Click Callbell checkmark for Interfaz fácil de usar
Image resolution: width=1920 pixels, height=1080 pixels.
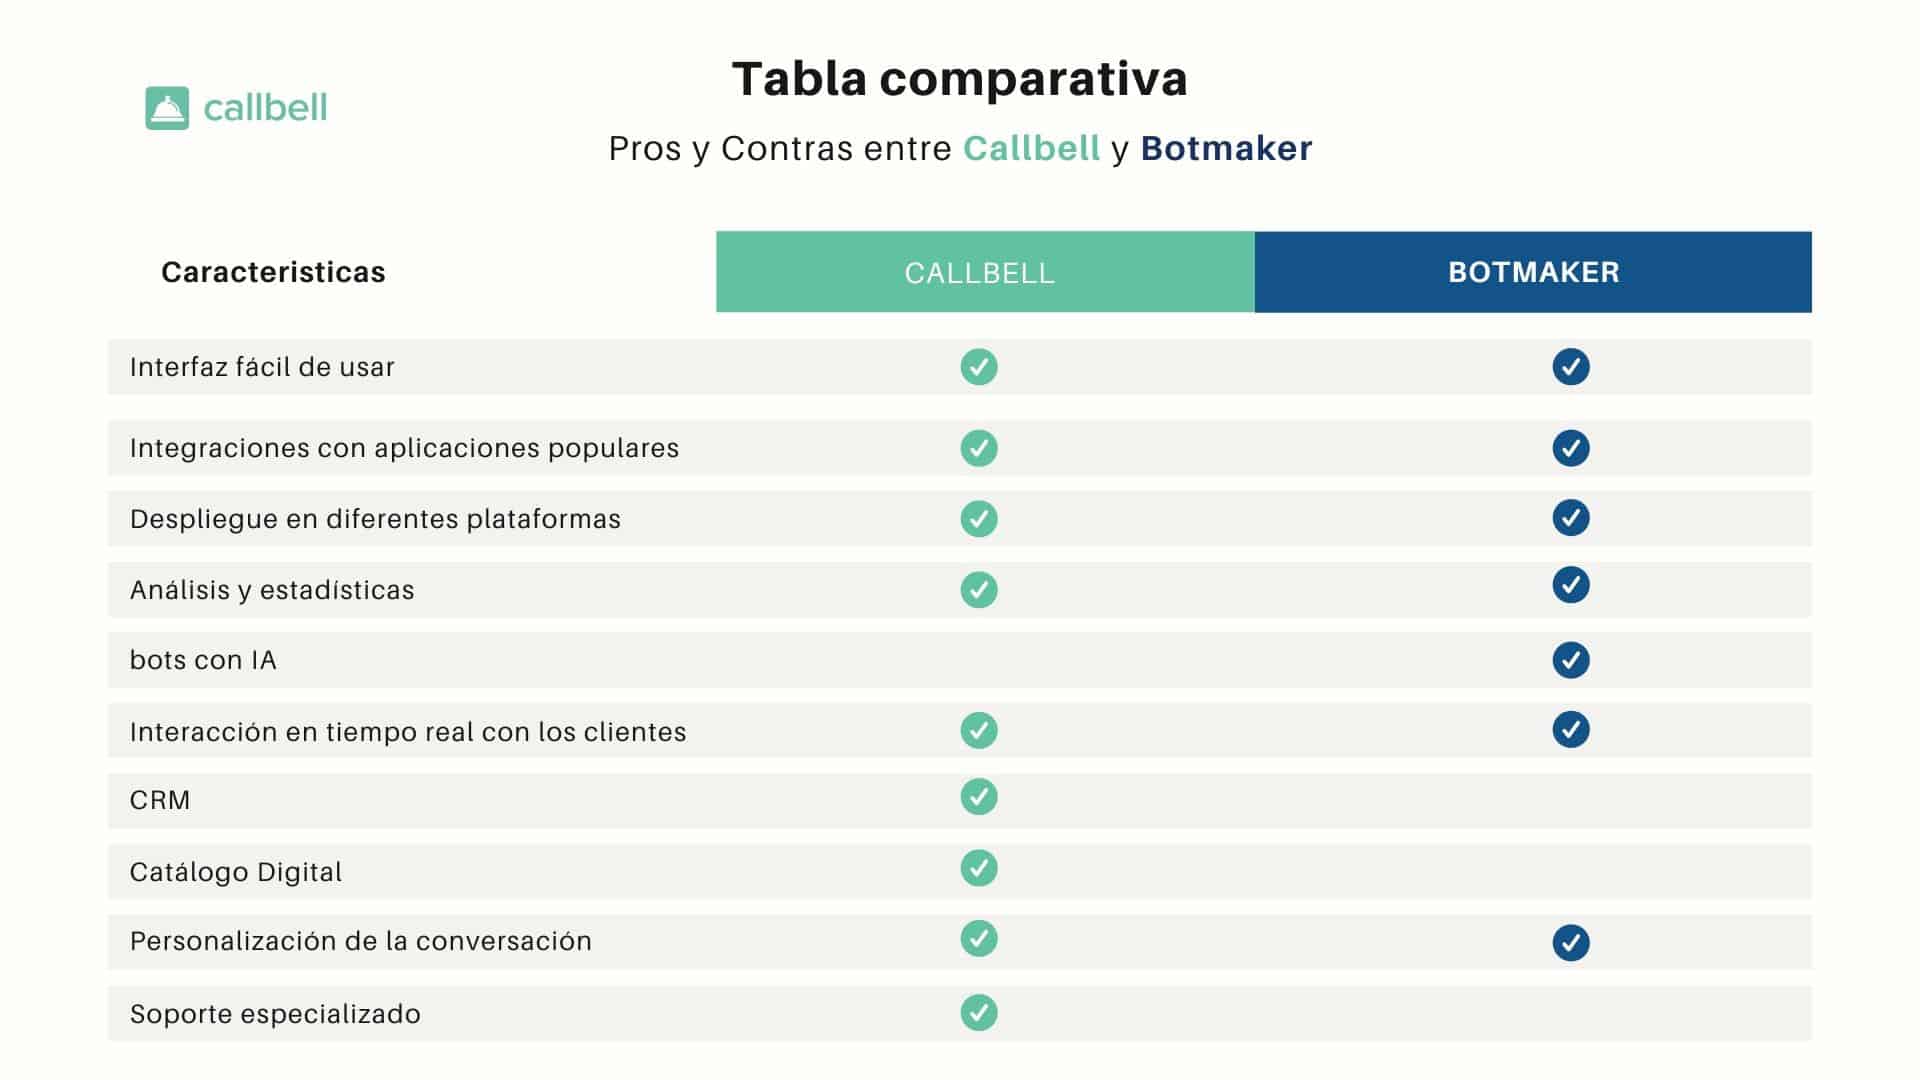(979, 367)
